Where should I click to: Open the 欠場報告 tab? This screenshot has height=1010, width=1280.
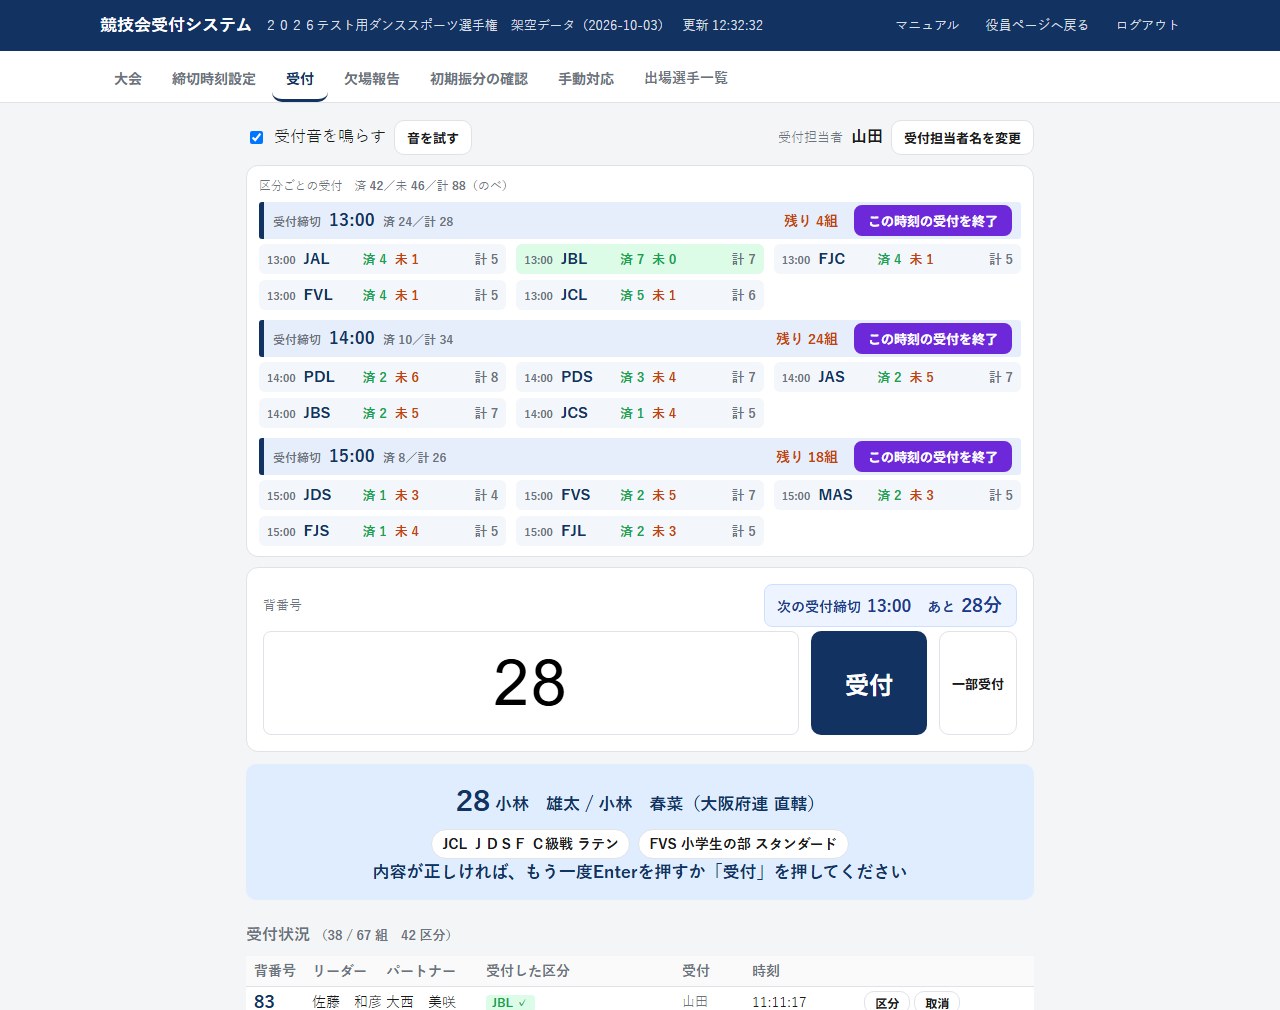tap(372, 78)
